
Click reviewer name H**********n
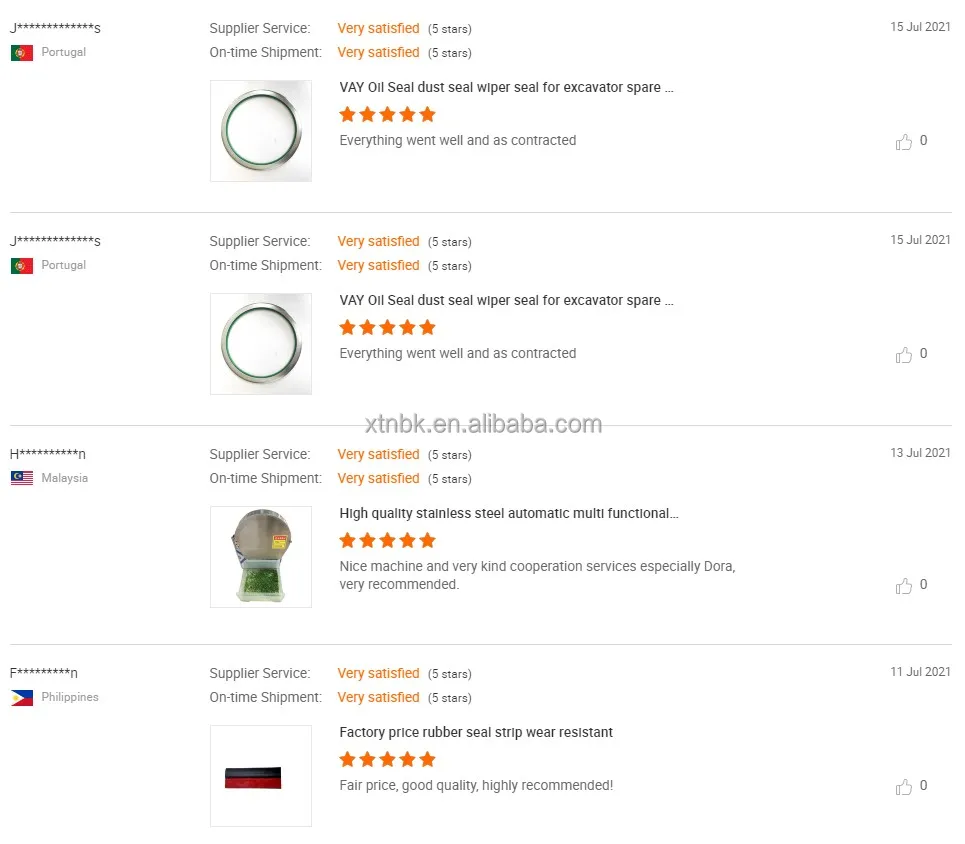point(48,454)
